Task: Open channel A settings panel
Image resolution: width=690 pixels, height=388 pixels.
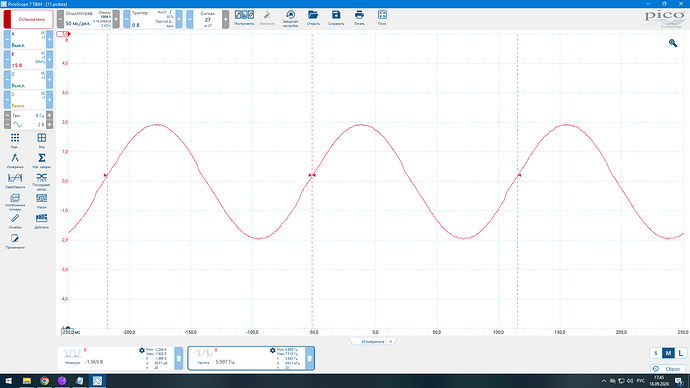Action: point(28,40)
